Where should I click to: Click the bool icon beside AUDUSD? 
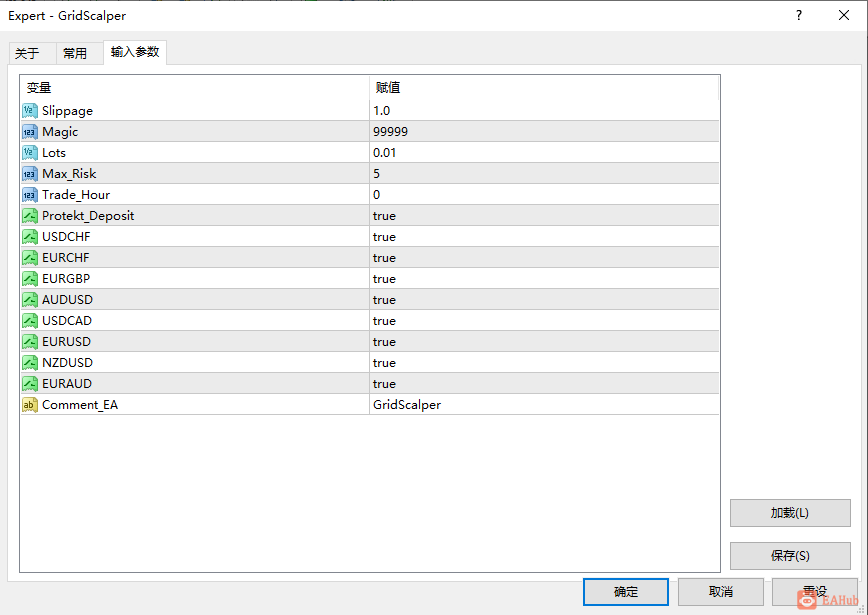pyautogui.click(x=30, y=300)
